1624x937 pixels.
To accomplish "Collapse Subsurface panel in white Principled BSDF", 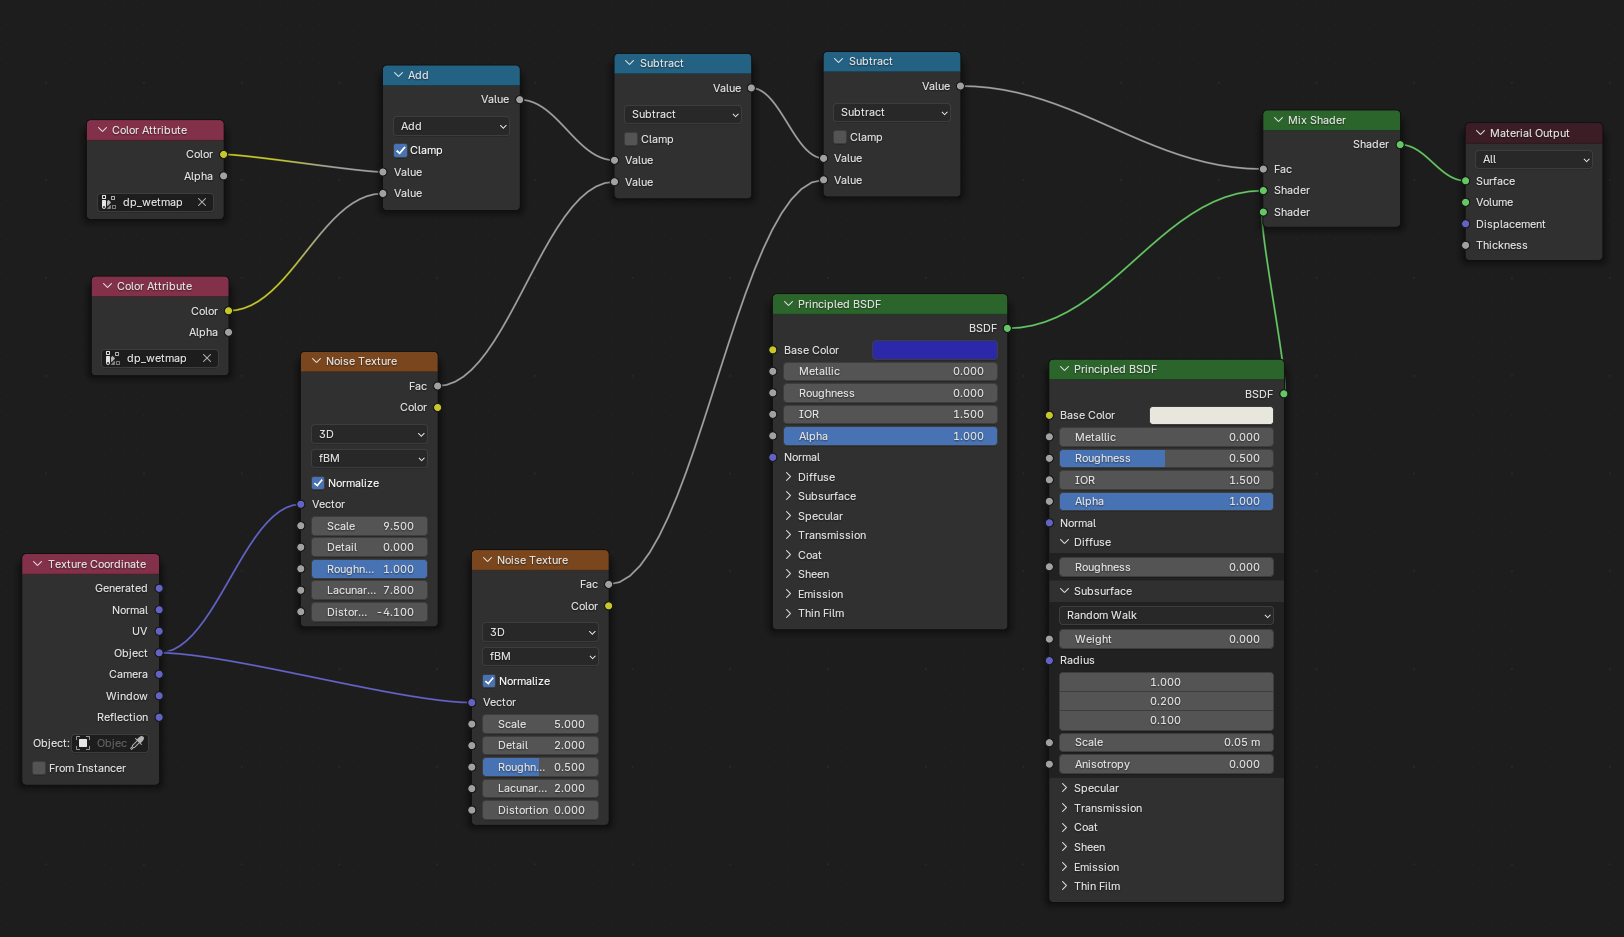I will point(1064,591).
